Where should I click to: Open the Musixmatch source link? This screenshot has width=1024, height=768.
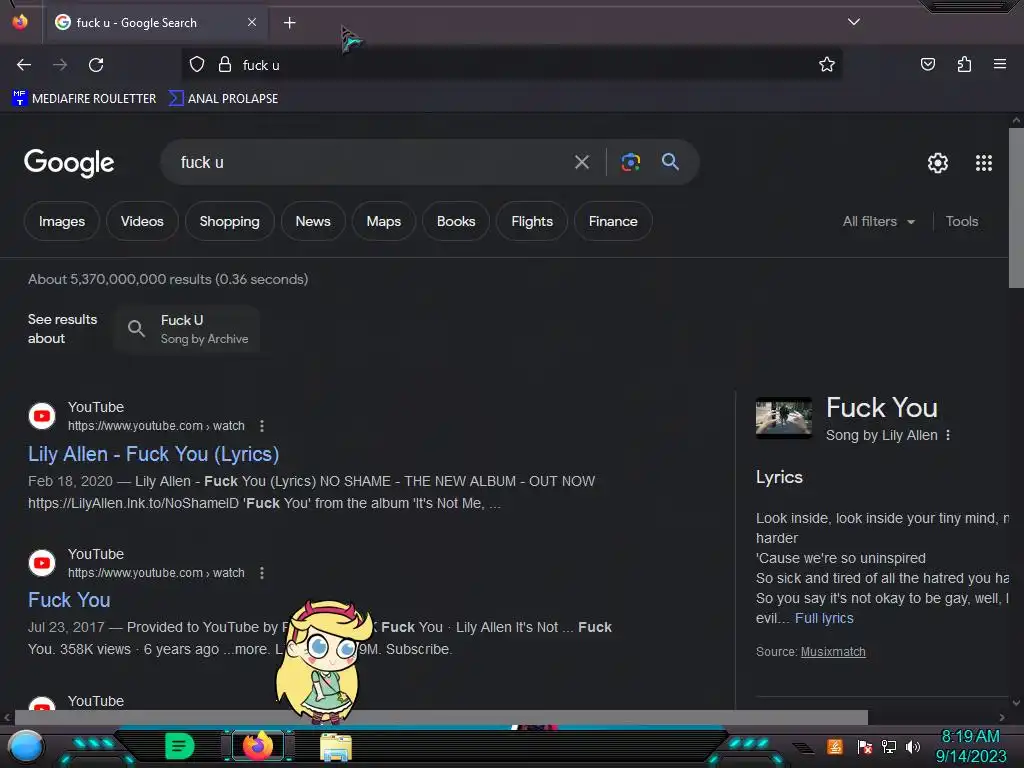pyautogui.click(x=833, y=652)
